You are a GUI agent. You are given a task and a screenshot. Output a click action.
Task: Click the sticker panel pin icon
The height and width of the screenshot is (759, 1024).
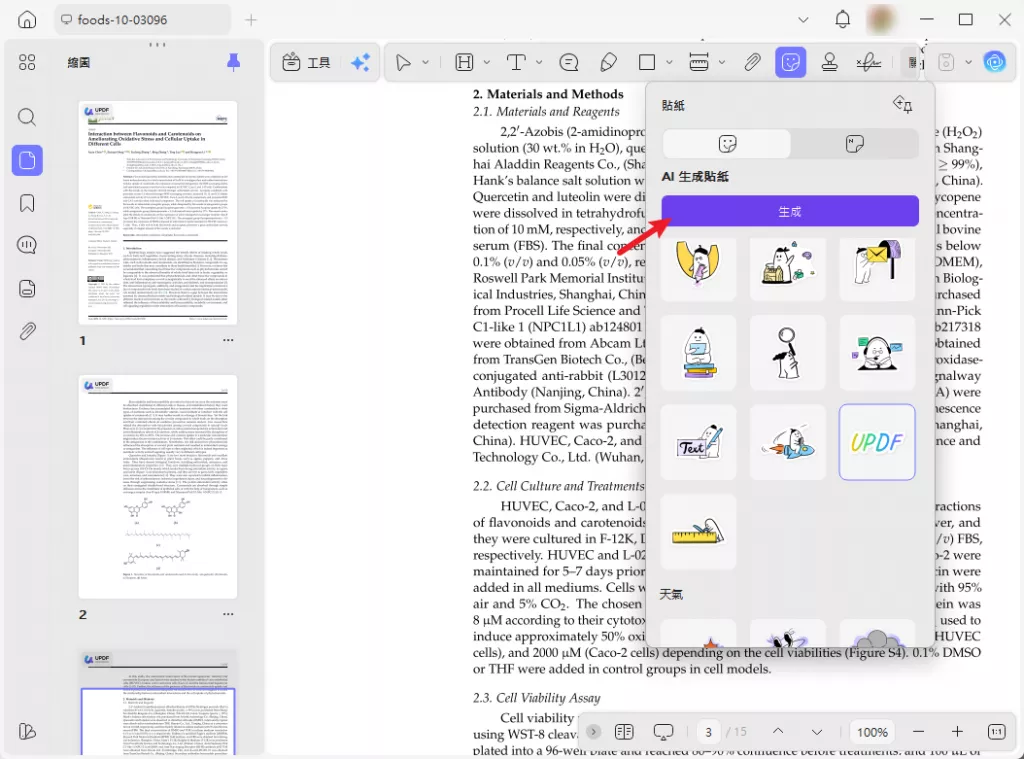pyautogui.click(x=903, y=104)
